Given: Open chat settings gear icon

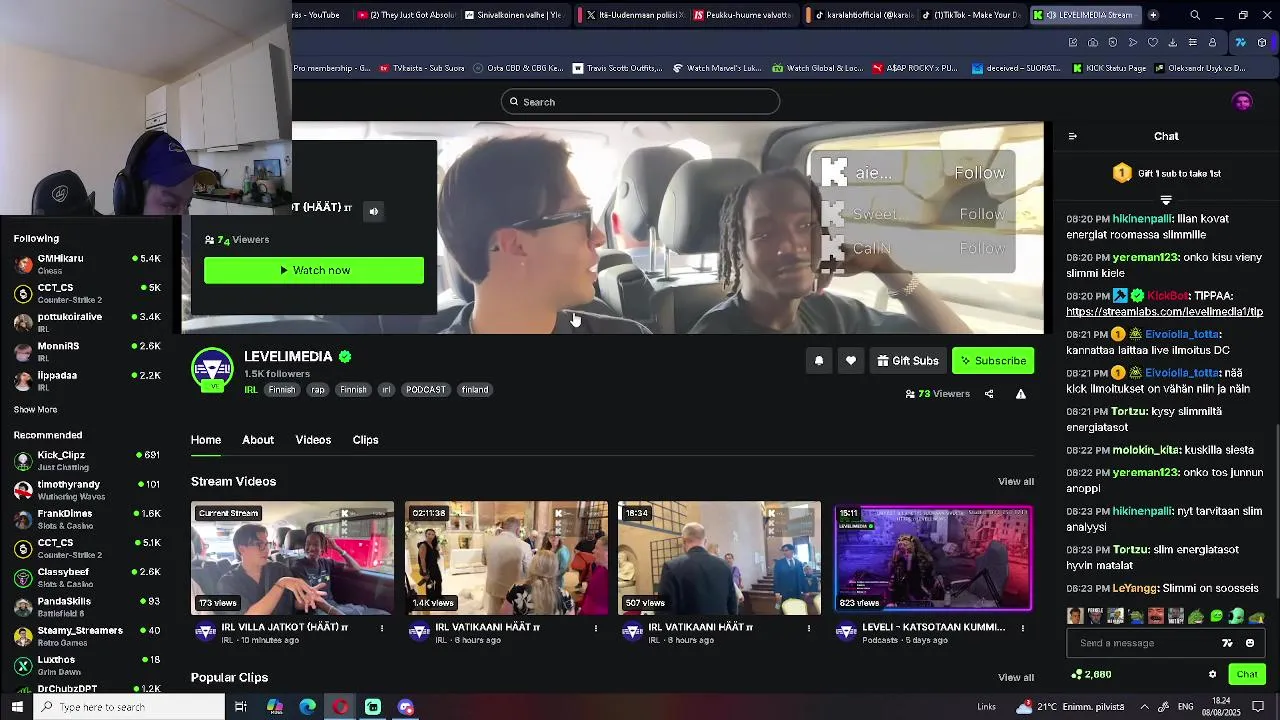Looking at the screenshot, I should 1213,674.
